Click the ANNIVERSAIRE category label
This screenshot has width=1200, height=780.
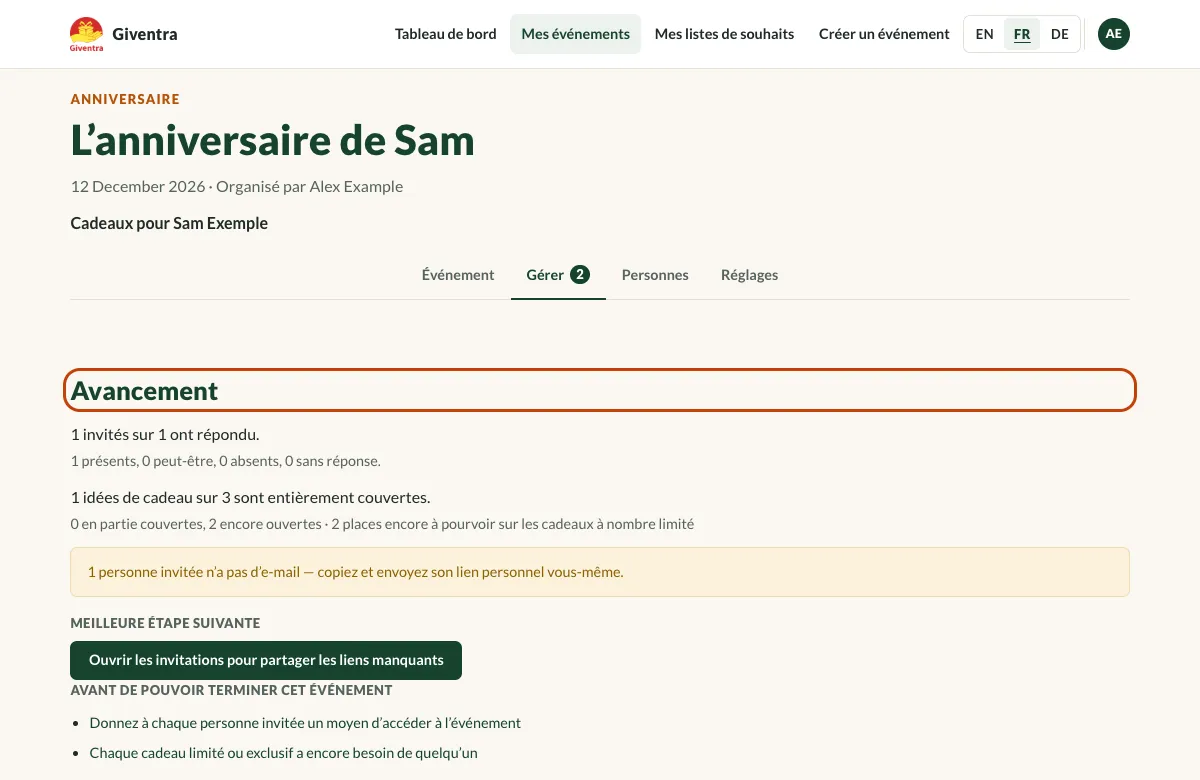[125, 99]
